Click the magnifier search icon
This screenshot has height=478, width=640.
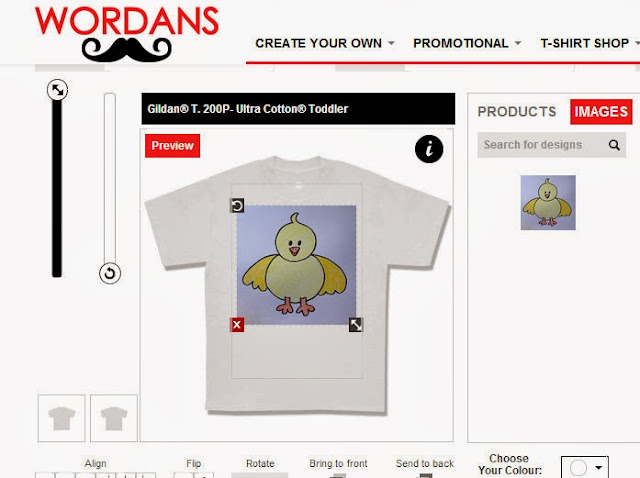point(614,145)
